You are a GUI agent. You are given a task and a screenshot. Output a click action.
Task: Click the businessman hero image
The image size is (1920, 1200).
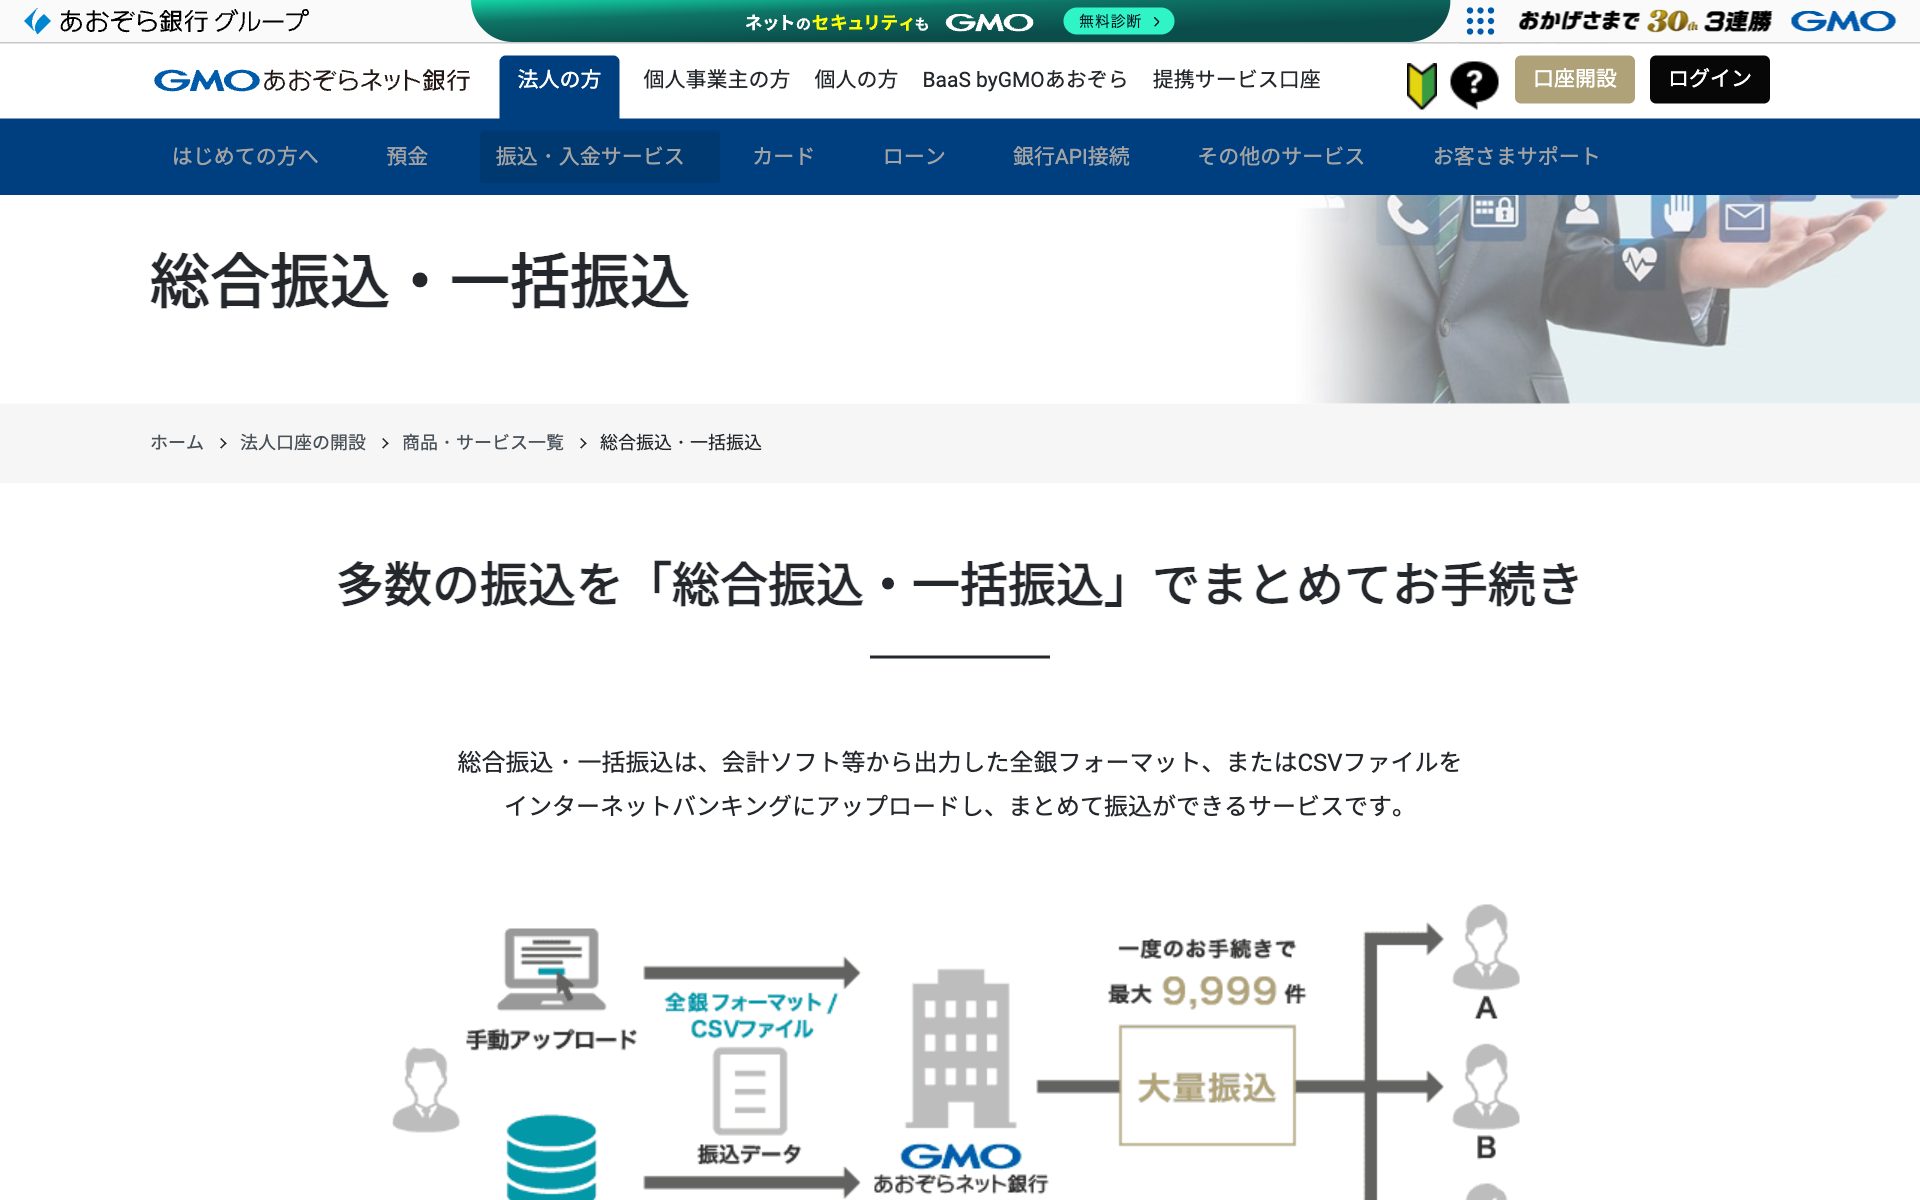(x=1608, y=299)
